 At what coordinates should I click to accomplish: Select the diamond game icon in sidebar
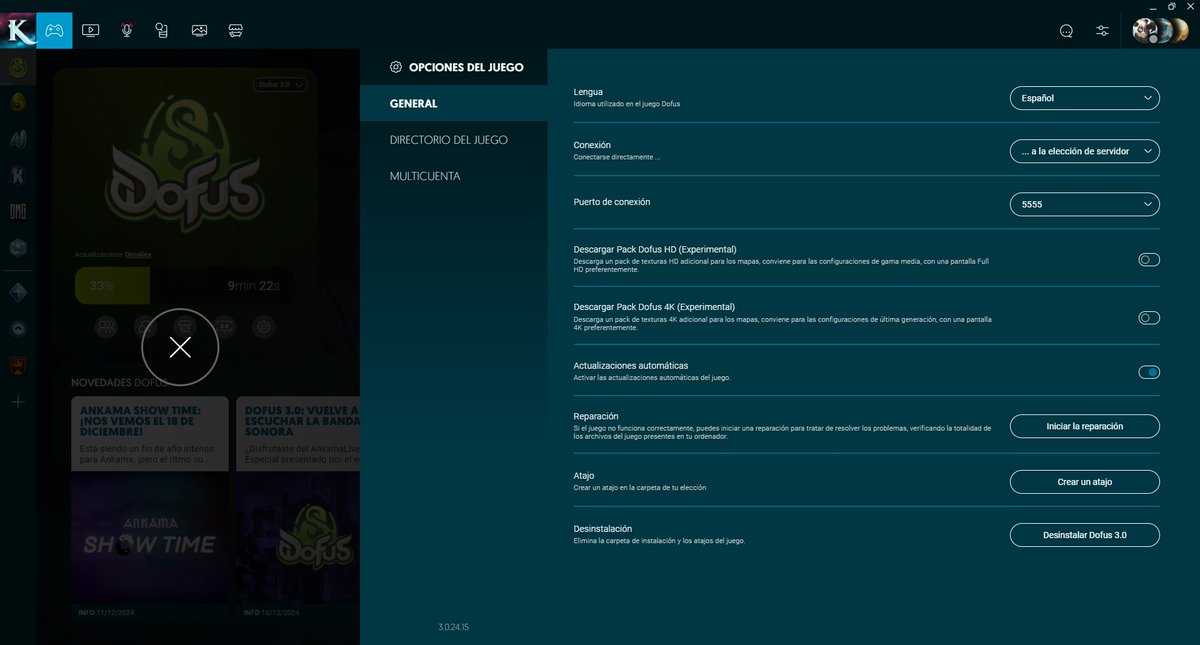[18, 293]
